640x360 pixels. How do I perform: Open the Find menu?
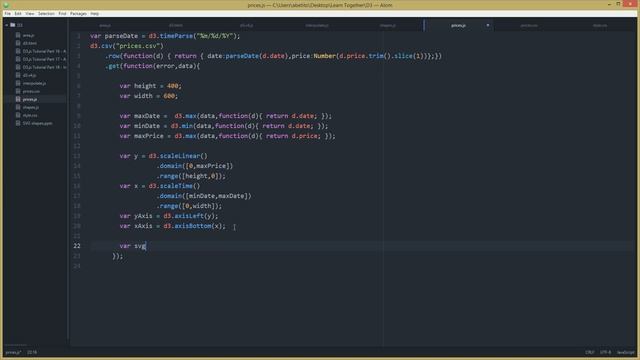62,13
